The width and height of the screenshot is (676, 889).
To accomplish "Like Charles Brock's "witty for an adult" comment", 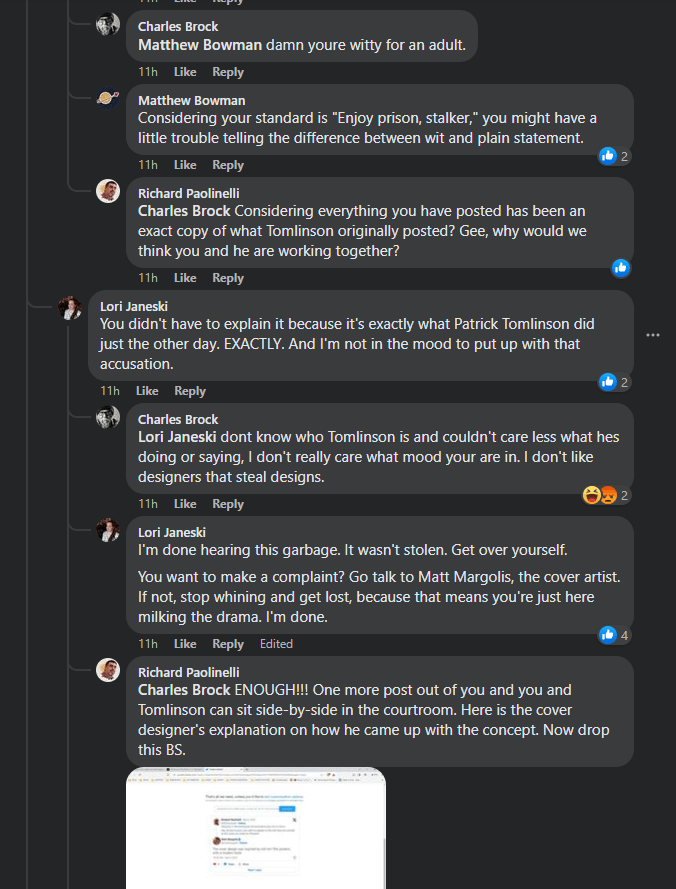I will tap(185, 72).
